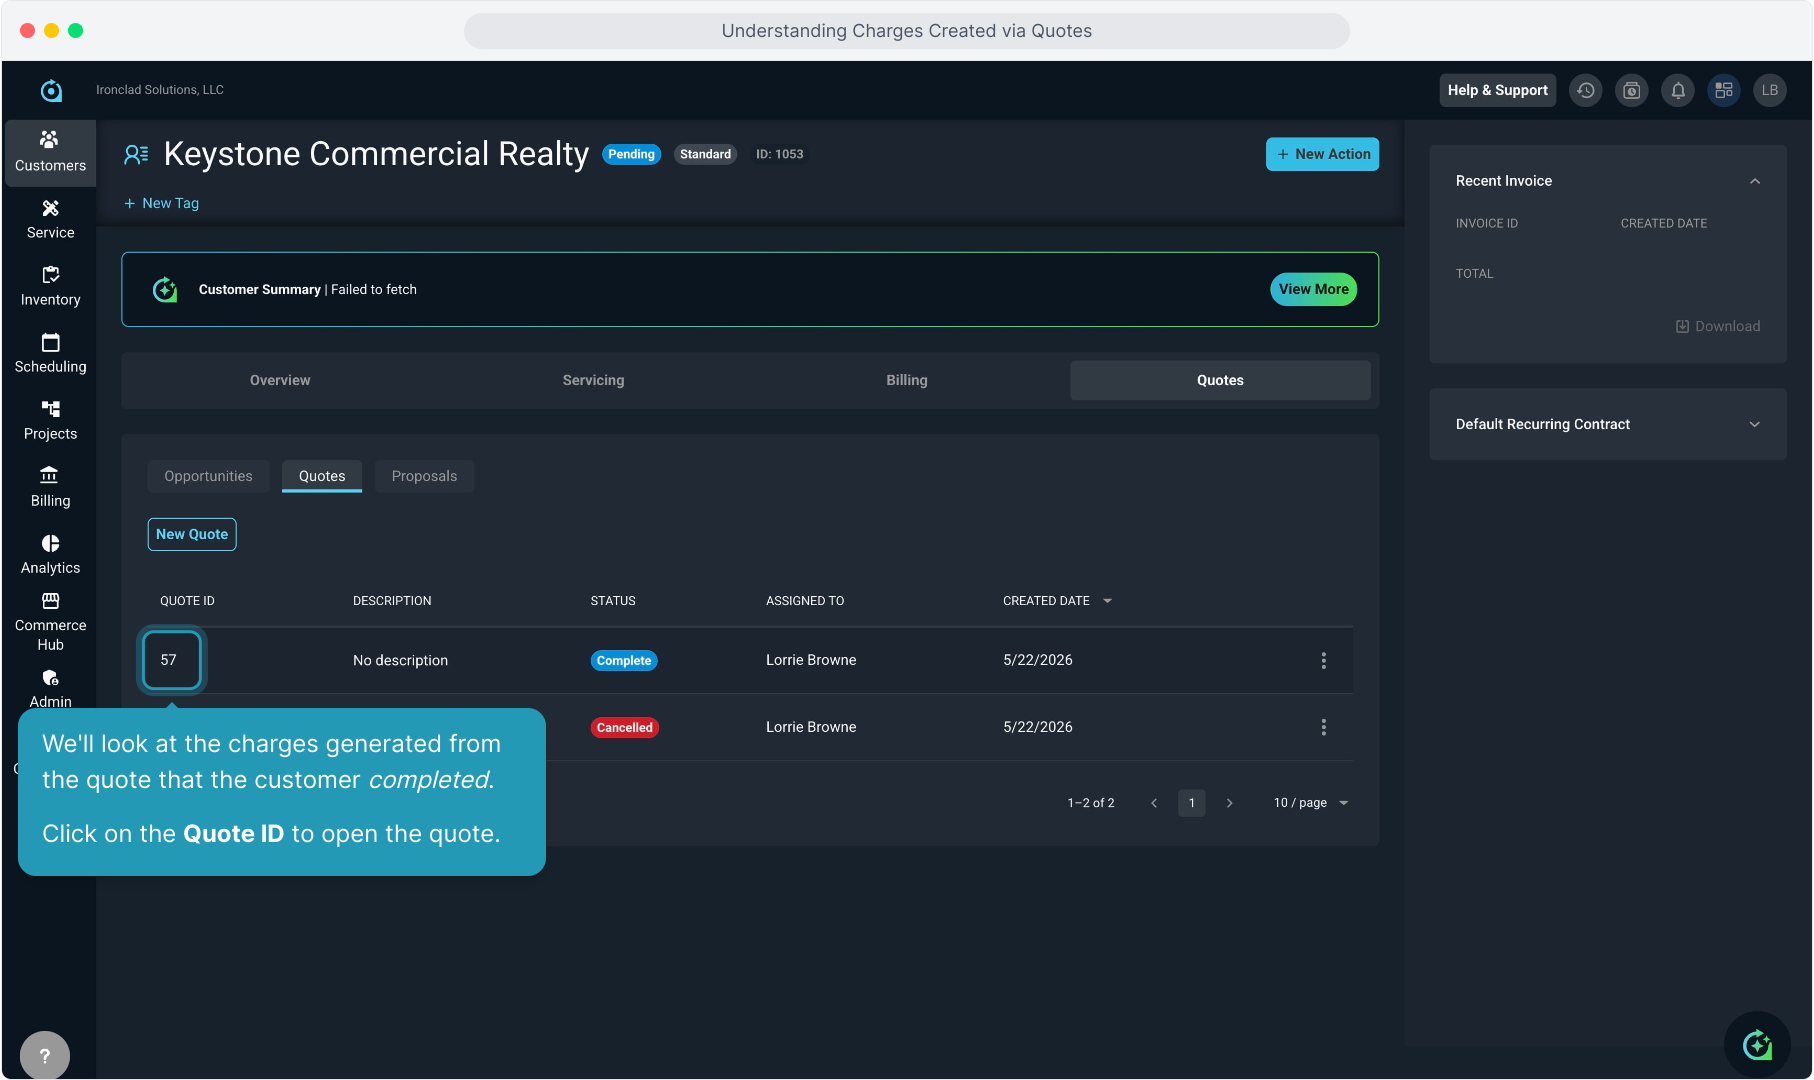Click the Complete status badge
This screenshot has height=1080, width=1814.
[624, 661]
